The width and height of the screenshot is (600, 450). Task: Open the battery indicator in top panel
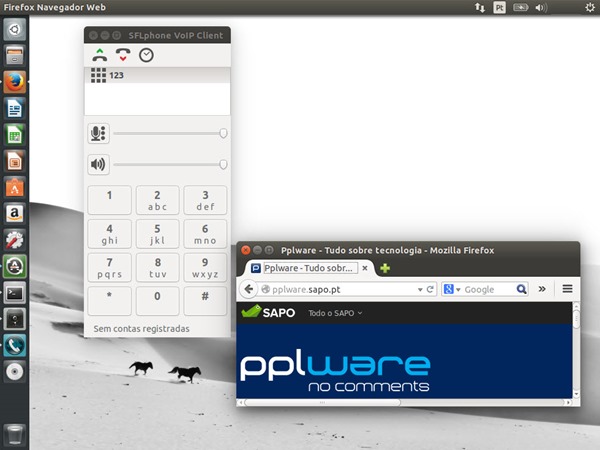tap(520, 7)
